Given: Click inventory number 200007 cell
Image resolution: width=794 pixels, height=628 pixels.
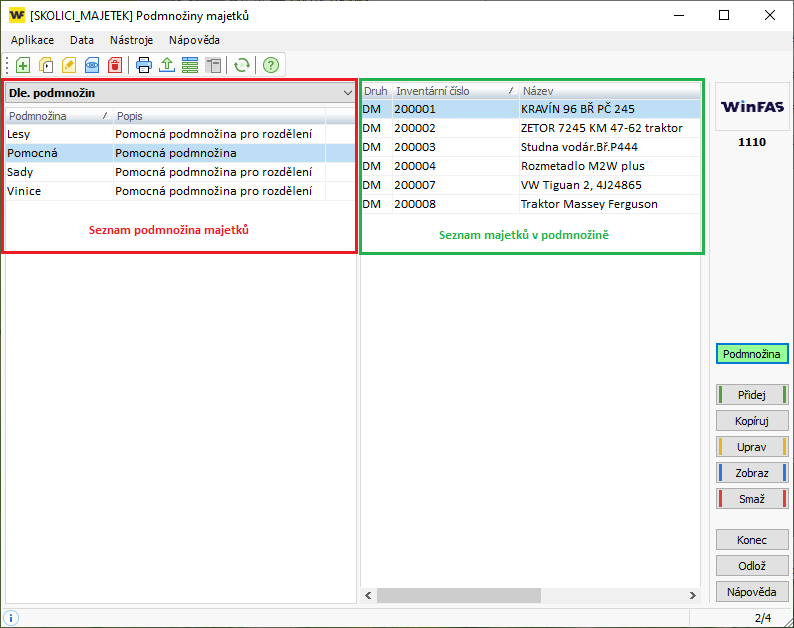Looking at the screenshot, I should tap(456, 185).
